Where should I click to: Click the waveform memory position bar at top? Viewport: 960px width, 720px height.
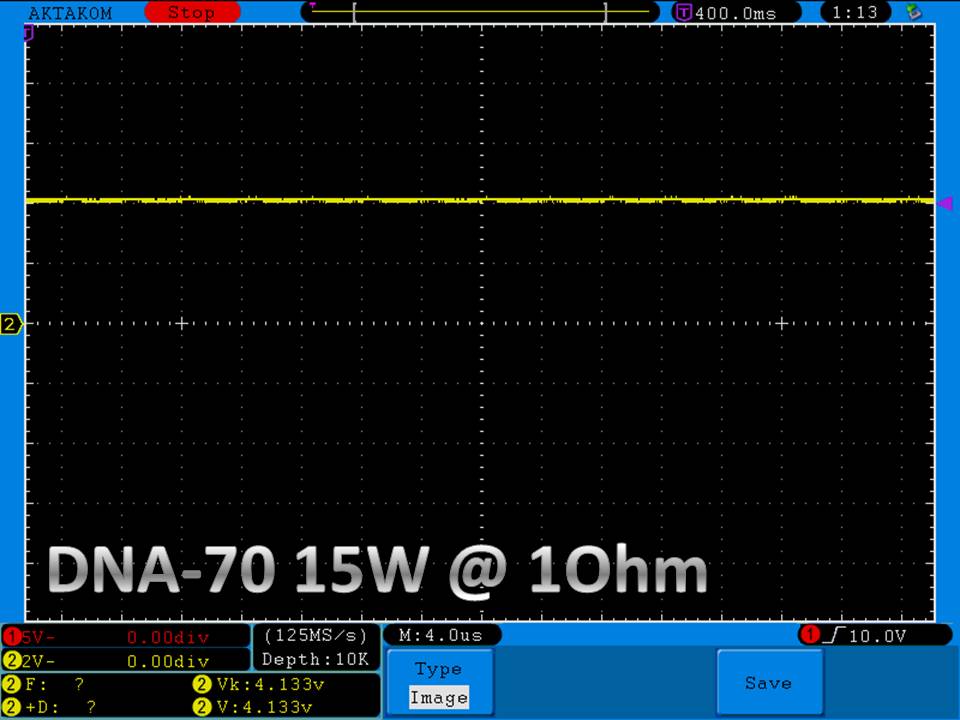[x=480, y=12]
